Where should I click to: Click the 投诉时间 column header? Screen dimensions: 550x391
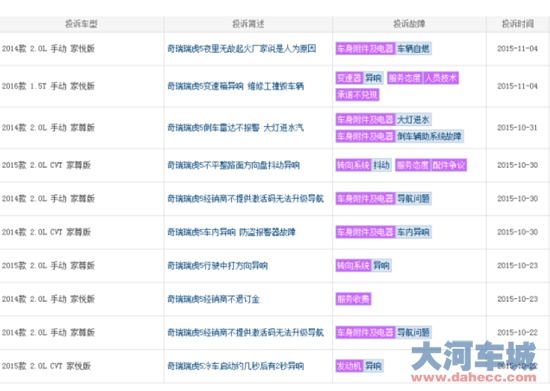pos(518,24)
